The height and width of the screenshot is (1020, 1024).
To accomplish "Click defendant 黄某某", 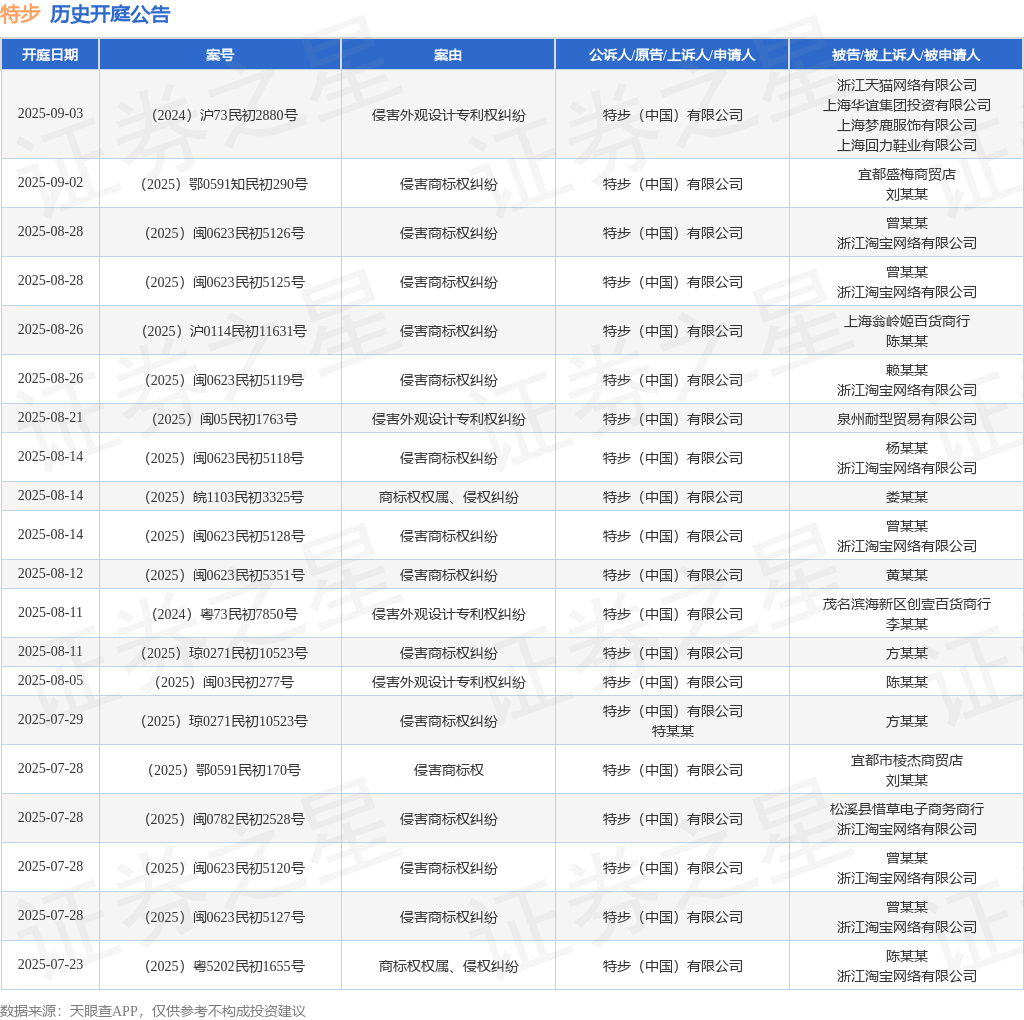I will 906,575.
